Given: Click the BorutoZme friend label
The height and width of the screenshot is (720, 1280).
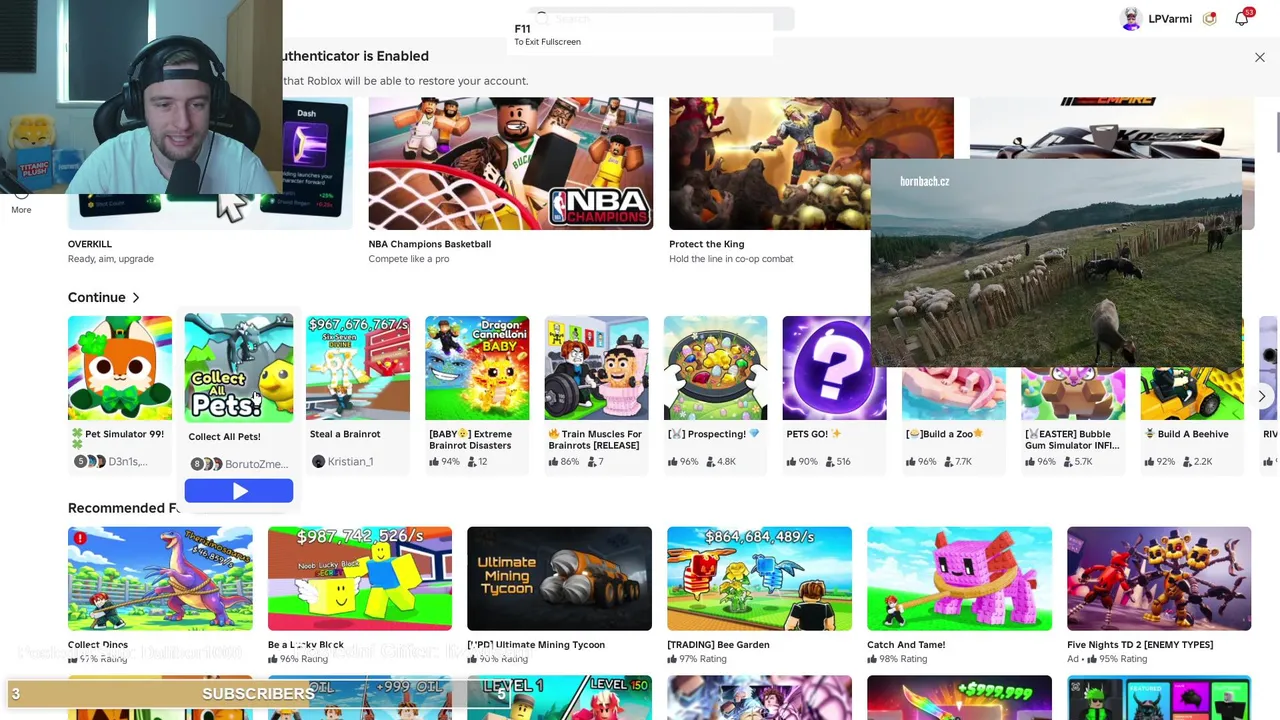Looking at the screenshot, I should pyautogui.click(x=256, y=464).
